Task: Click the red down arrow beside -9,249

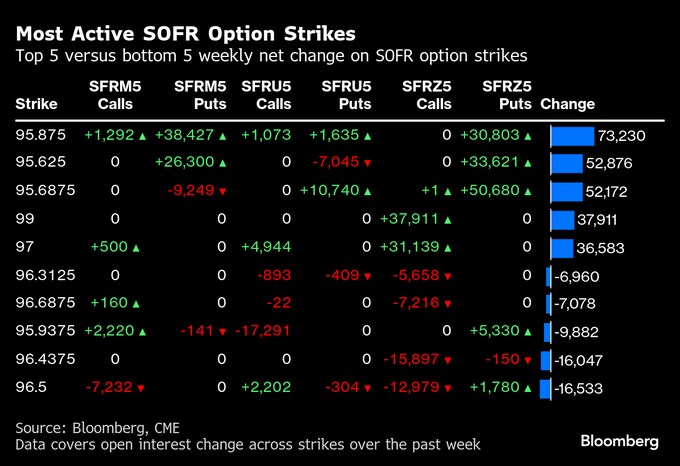Action: [221, 191]
